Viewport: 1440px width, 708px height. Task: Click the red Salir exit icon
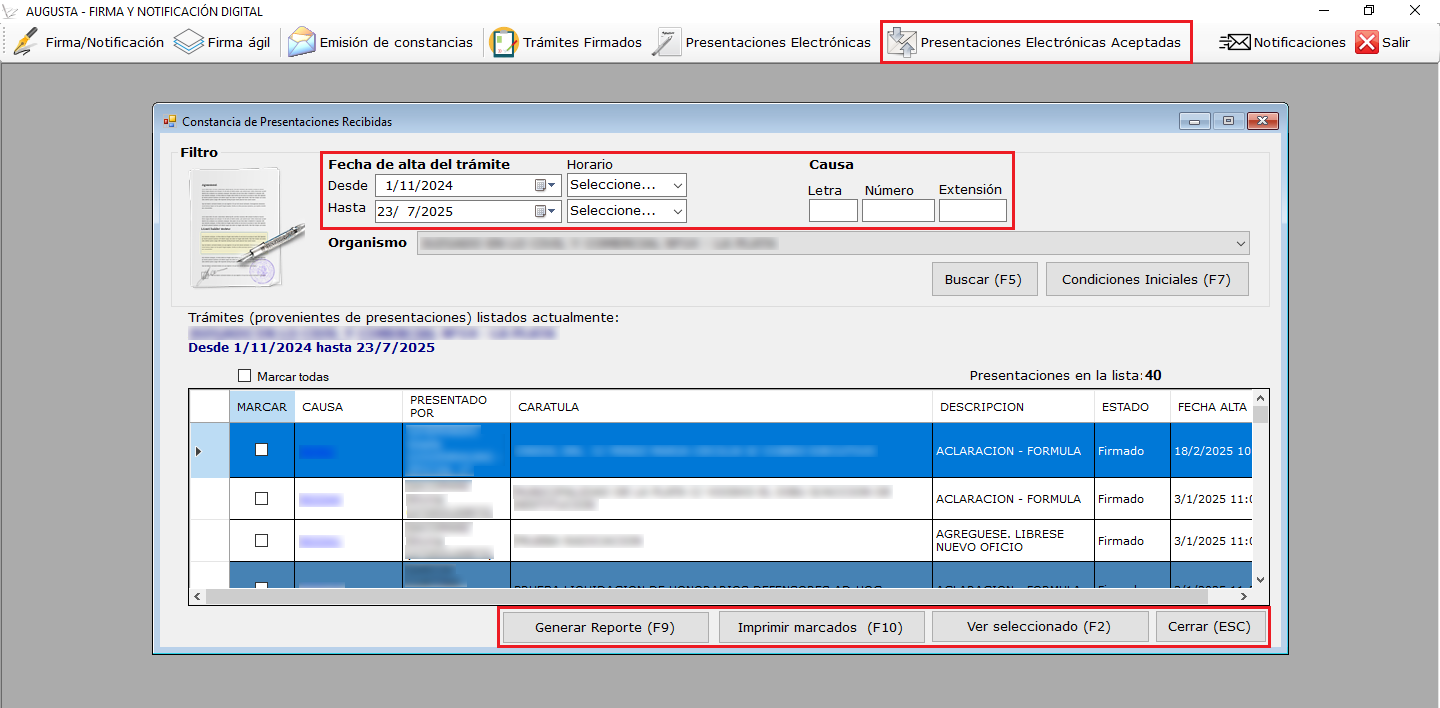coord(1367,43)
